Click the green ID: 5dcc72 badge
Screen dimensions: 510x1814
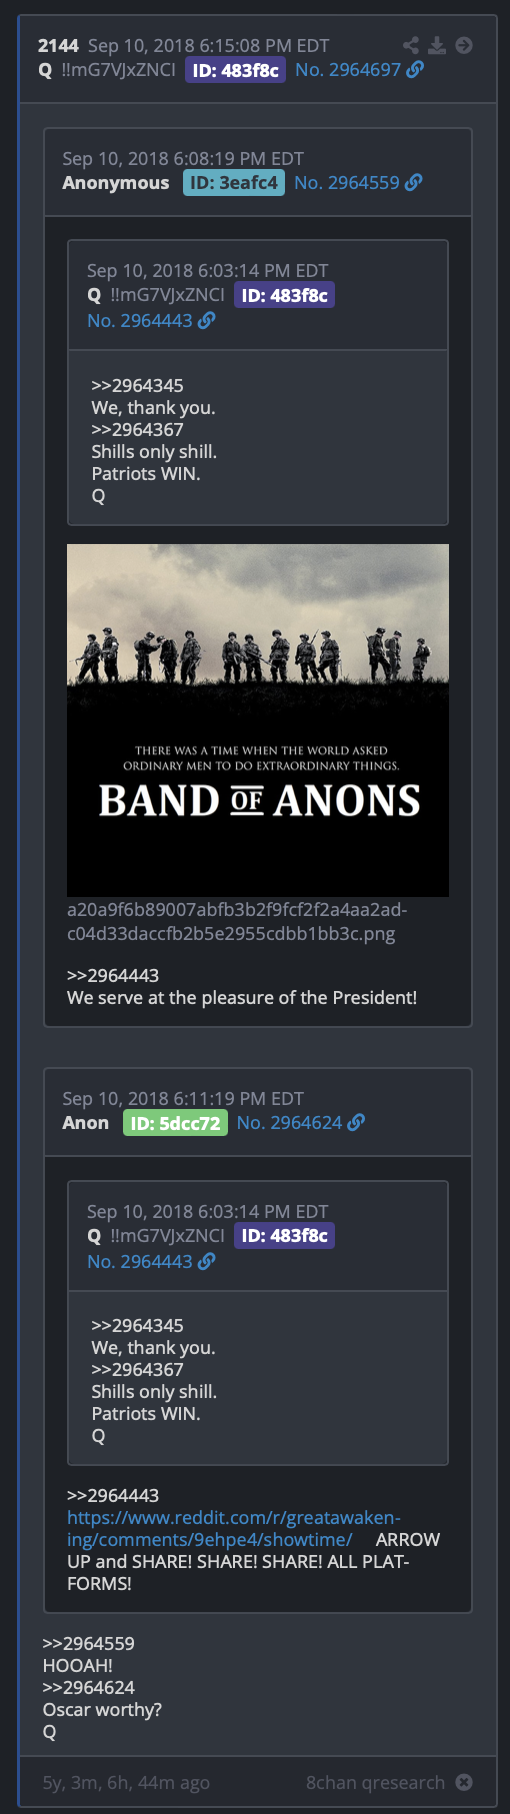(176, 1122)
